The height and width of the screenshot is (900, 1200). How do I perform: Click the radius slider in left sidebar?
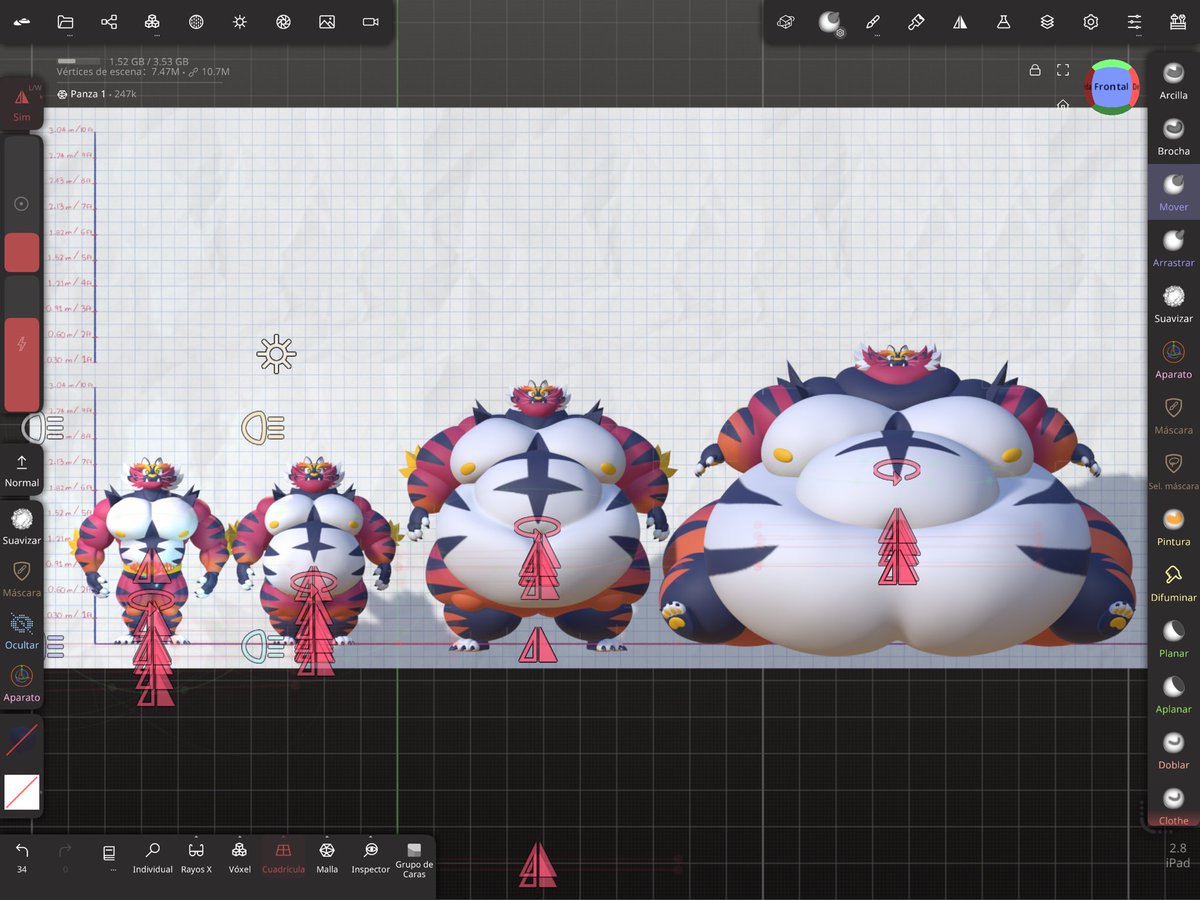(x=22, y=204)
